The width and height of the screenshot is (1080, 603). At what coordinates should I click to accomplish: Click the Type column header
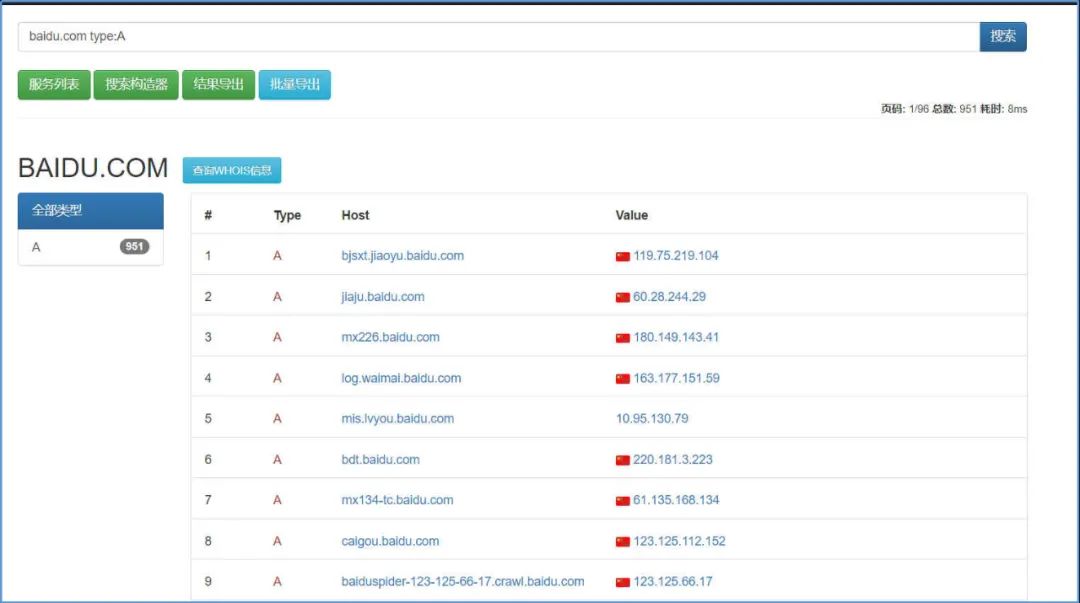click(287, 215)
